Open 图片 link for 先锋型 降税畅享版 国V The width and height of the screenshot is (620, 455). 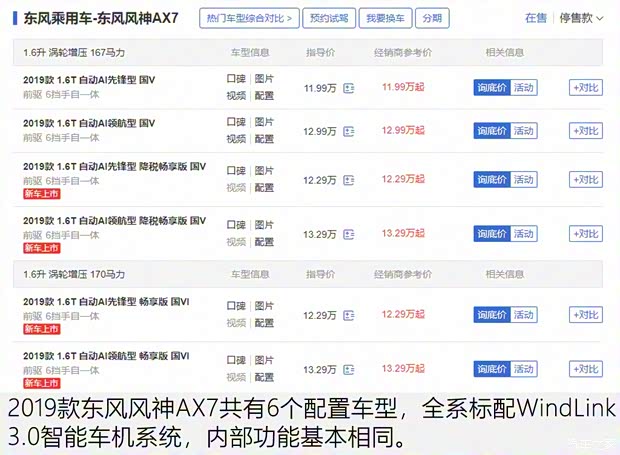coord(264,171)
